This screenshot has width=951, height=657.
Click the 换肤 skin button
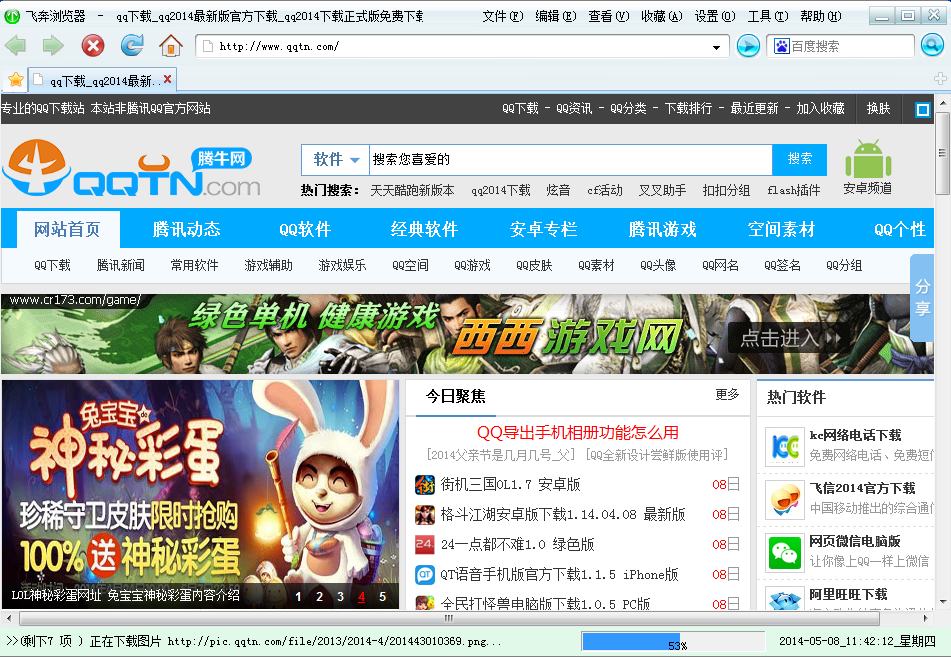878,109
